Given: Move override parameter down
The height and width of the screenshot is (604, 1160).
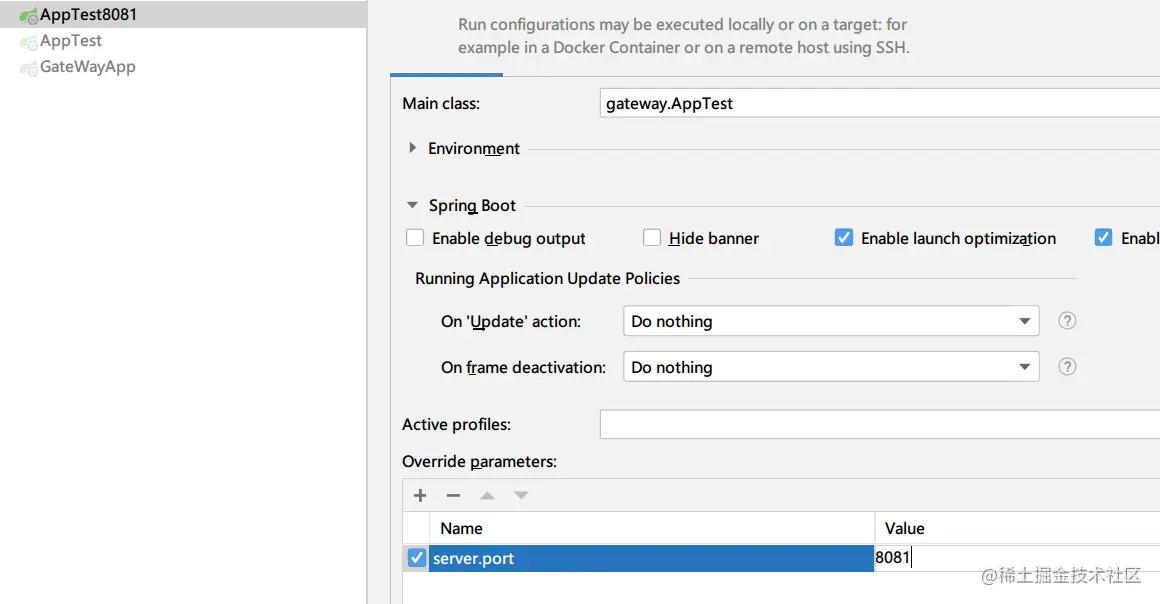Looking at the screenshot, I should [521, 495].
